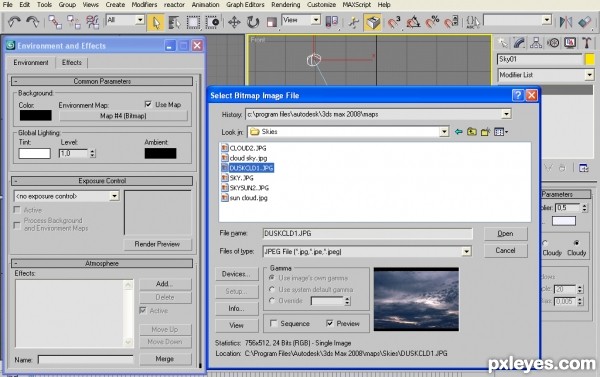Create new folder in file dialog
600x377 pixels.
coord(486,132)
